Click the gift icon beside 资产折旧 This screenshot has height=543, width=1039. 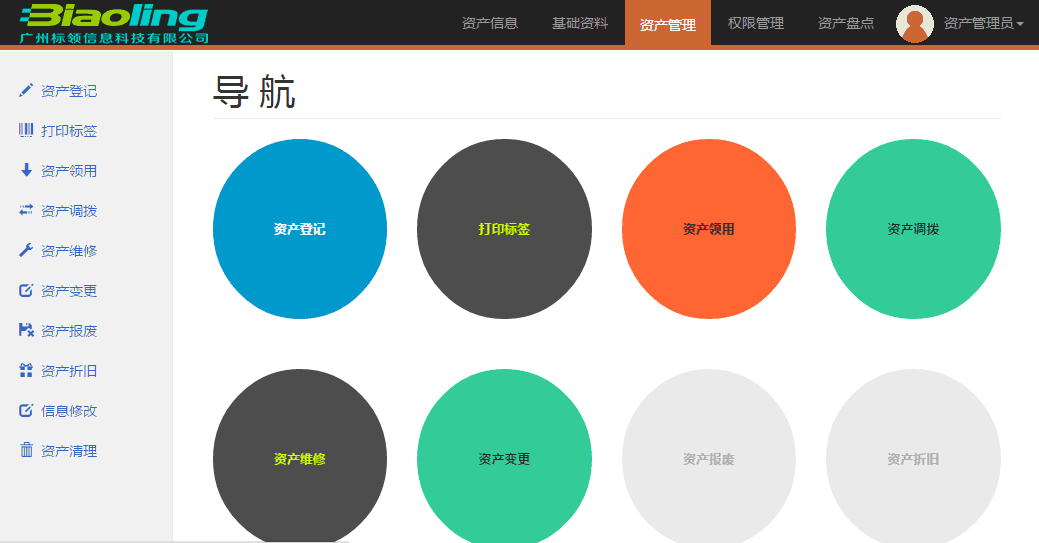tap(26, 371)
